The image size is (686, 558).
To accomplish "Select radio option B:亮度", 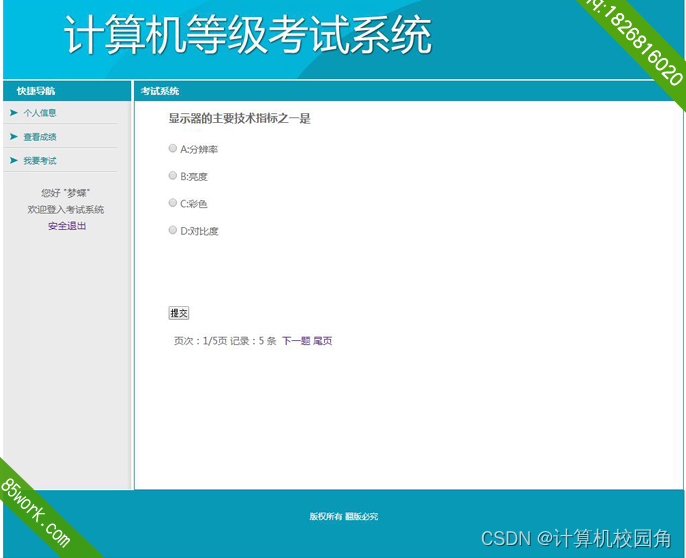I will coord(172,175).
